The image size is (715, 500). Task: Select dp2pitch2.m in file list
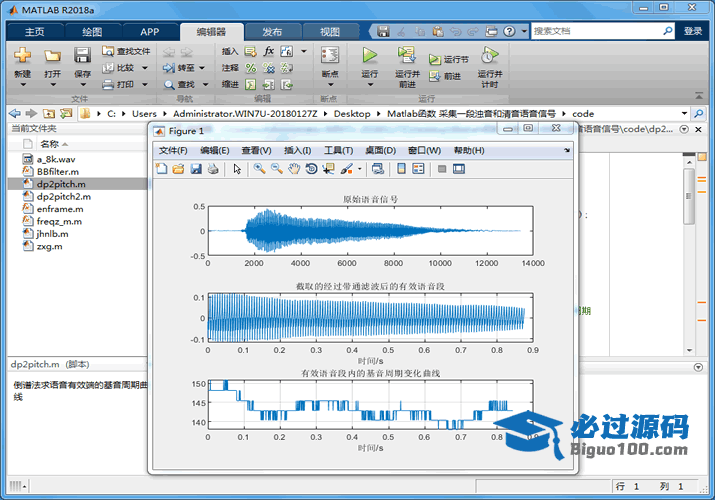[63, 196]
